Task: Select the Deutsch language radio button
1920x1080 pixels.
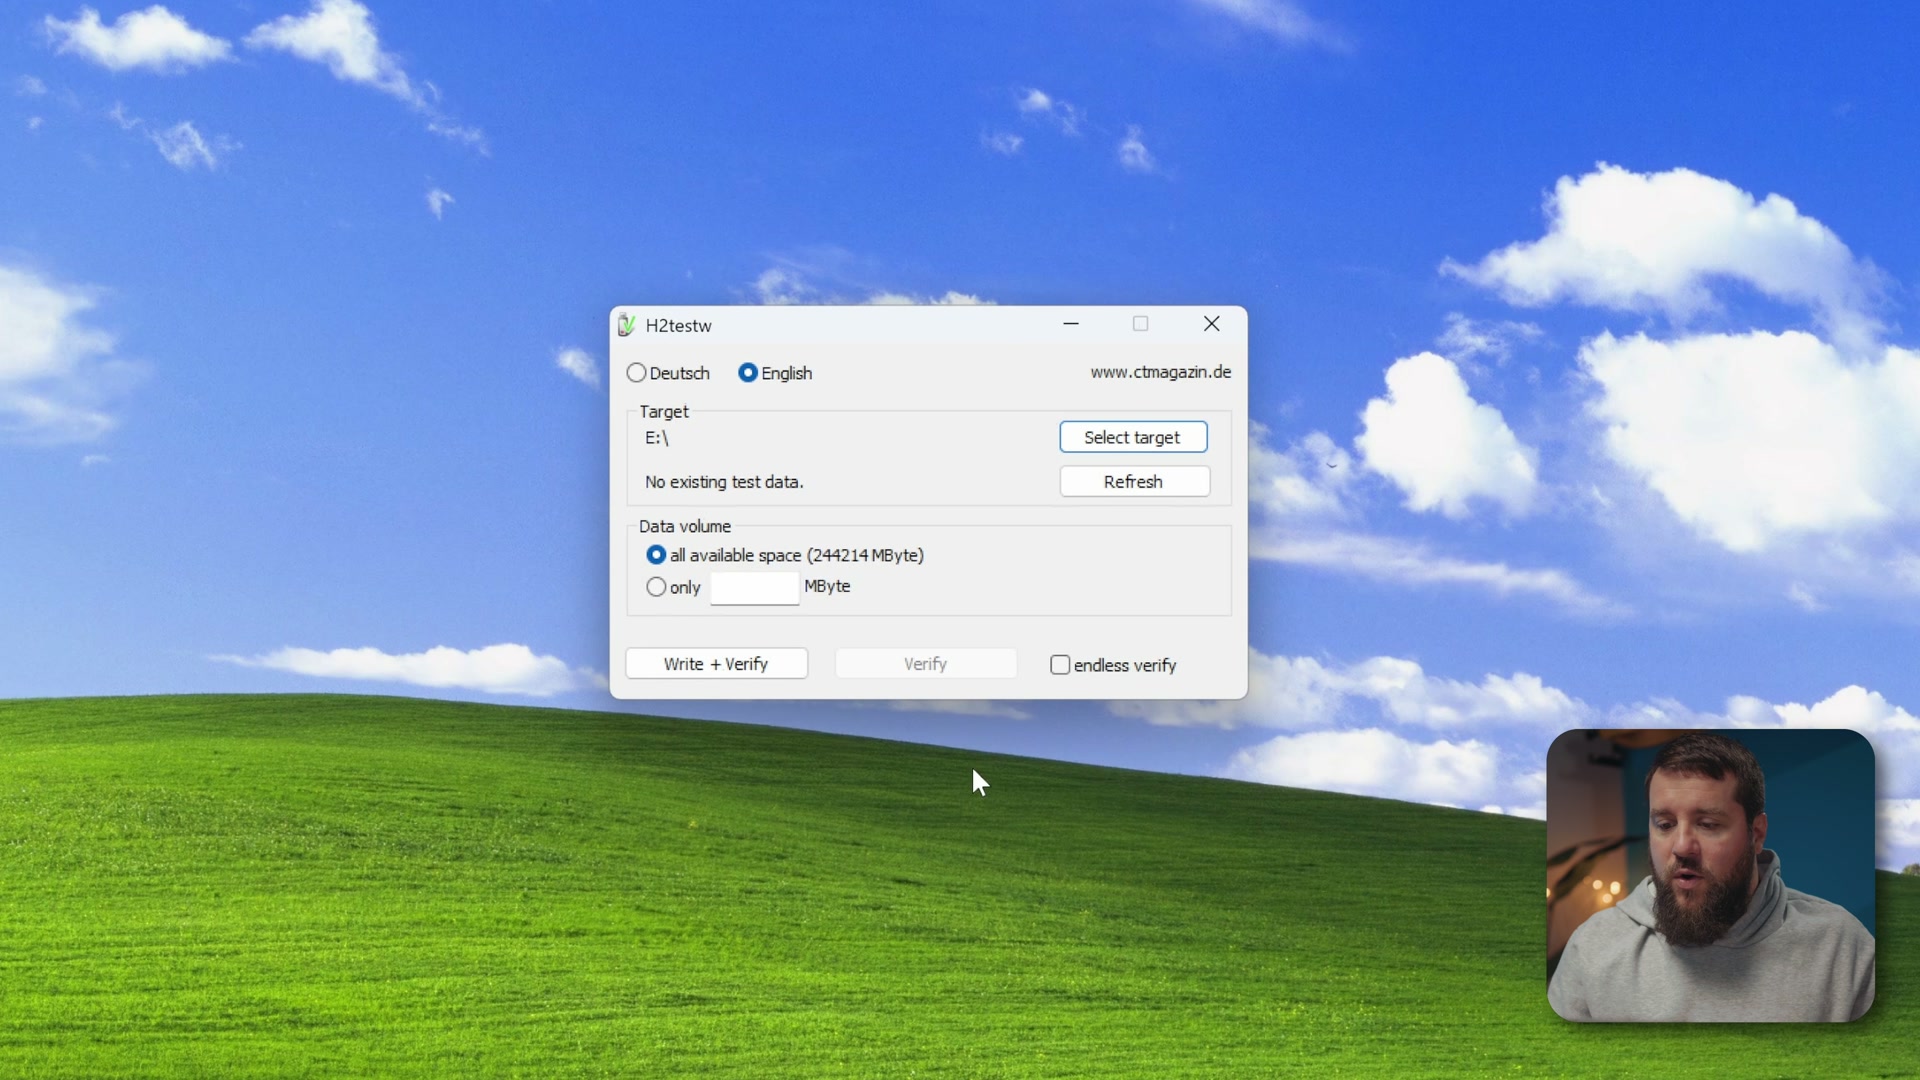Action: [636, 373]
